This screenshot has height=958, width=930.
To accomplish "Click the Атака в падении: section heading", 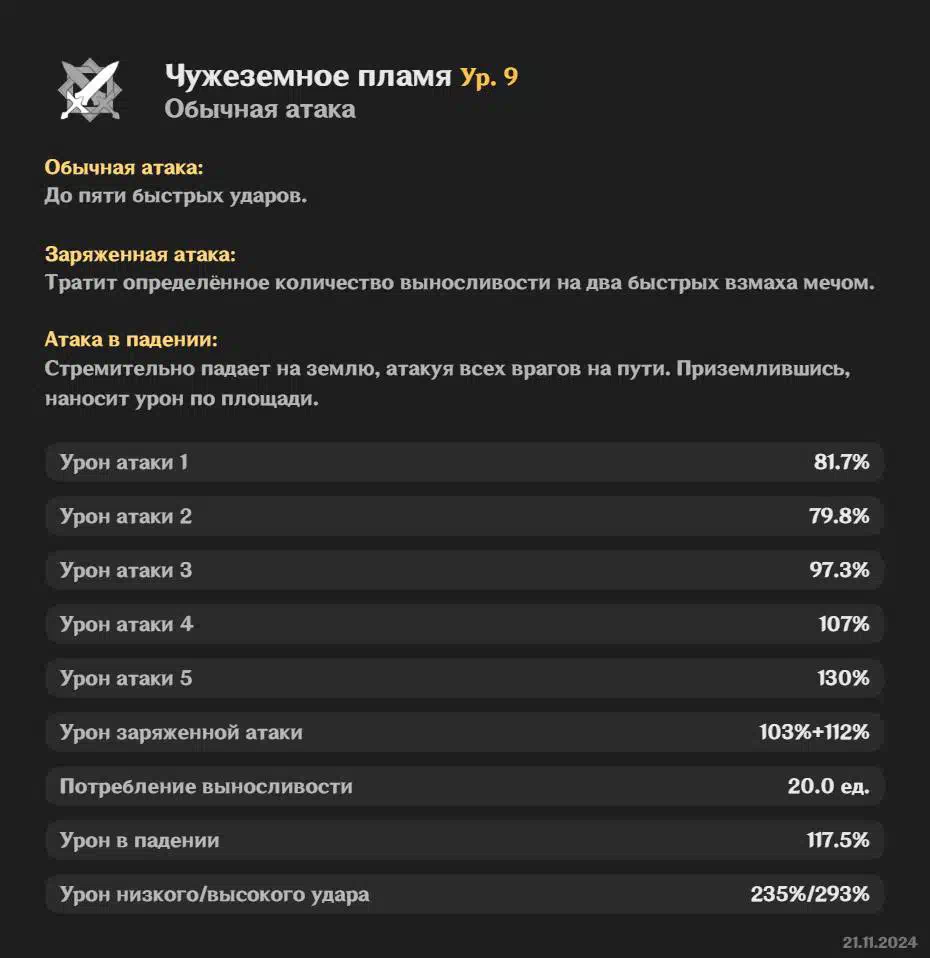I will [131, 339].
